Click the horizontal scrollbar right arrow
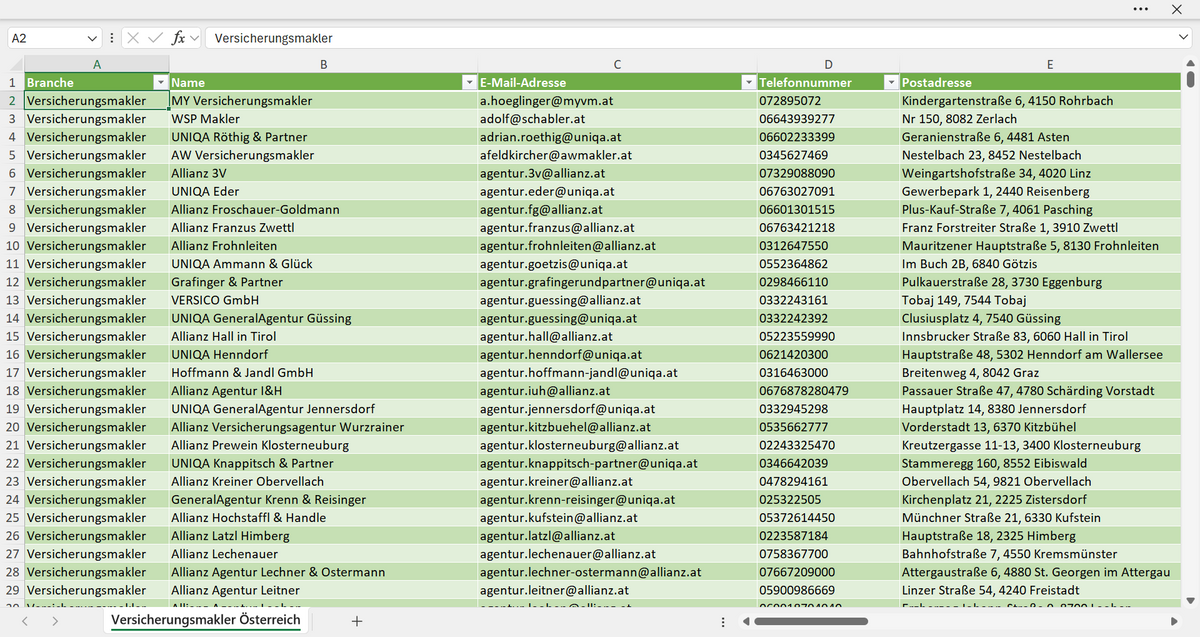 [1176, 621]
